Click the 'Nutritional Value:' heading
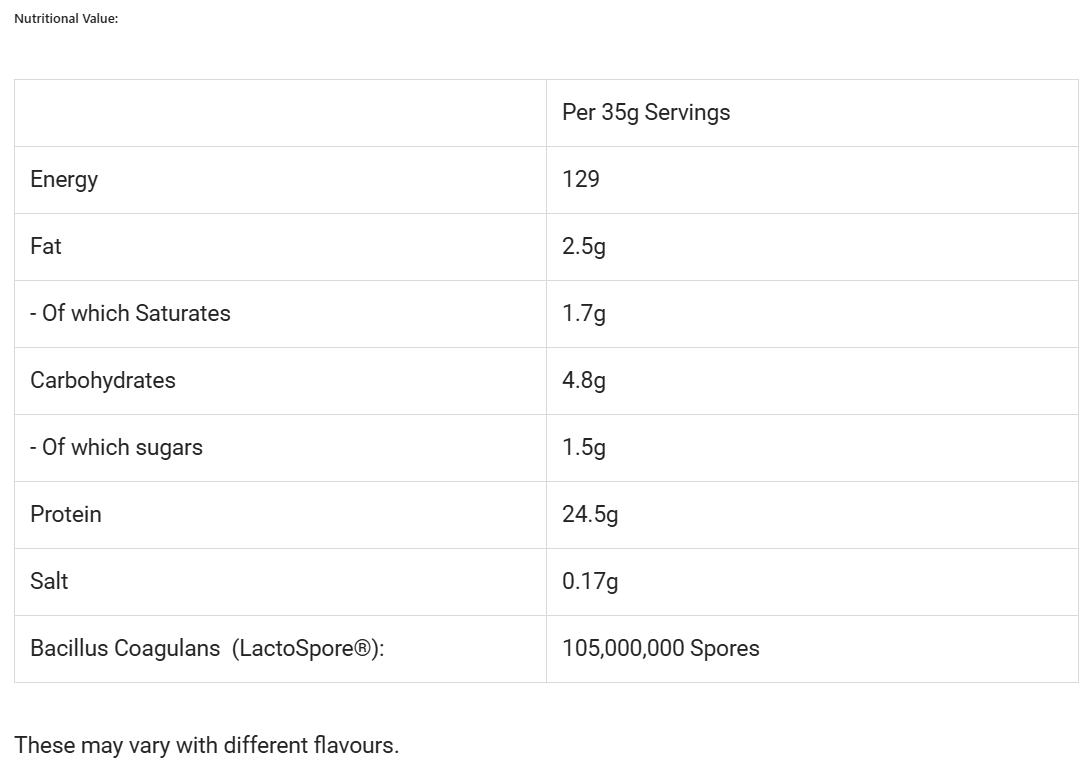 [x=66, y=19]
